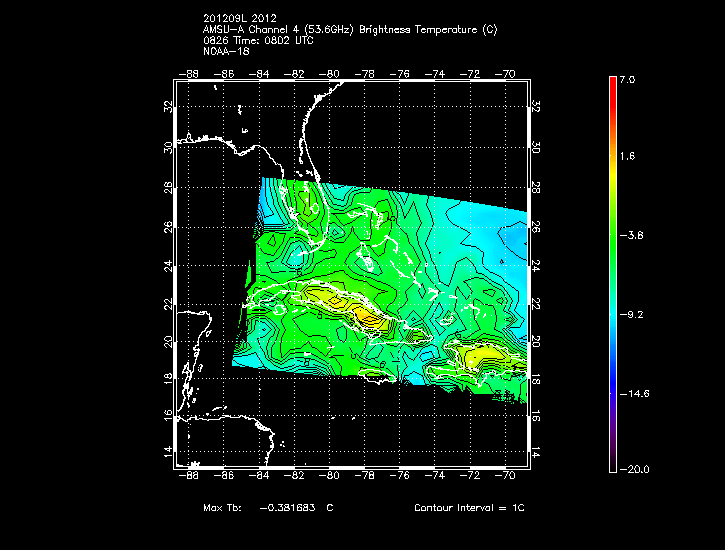725x550 pixels.
Task: Click the '14' label on the right latitude axis
Action: (535, 452)
